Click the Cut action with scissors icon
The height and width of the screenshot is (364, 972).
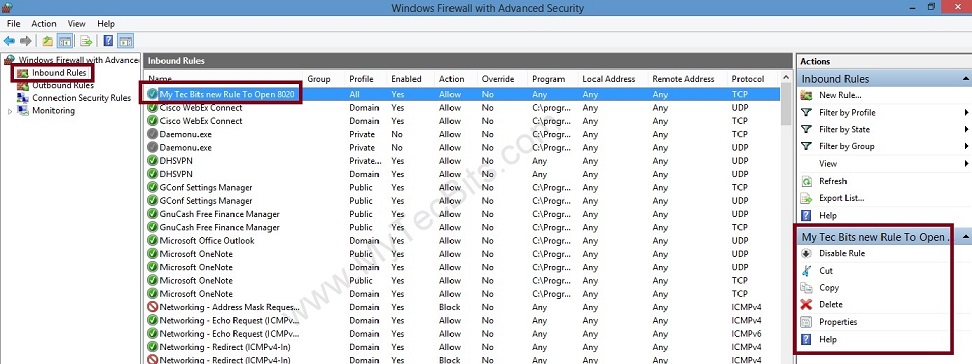826,270
